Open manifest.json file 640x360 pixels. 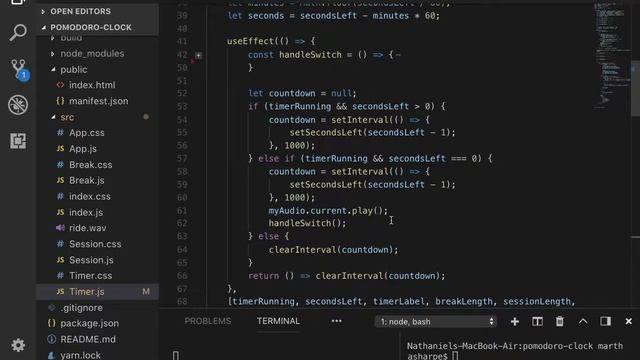pyautogui.click(x=98, y=101)
